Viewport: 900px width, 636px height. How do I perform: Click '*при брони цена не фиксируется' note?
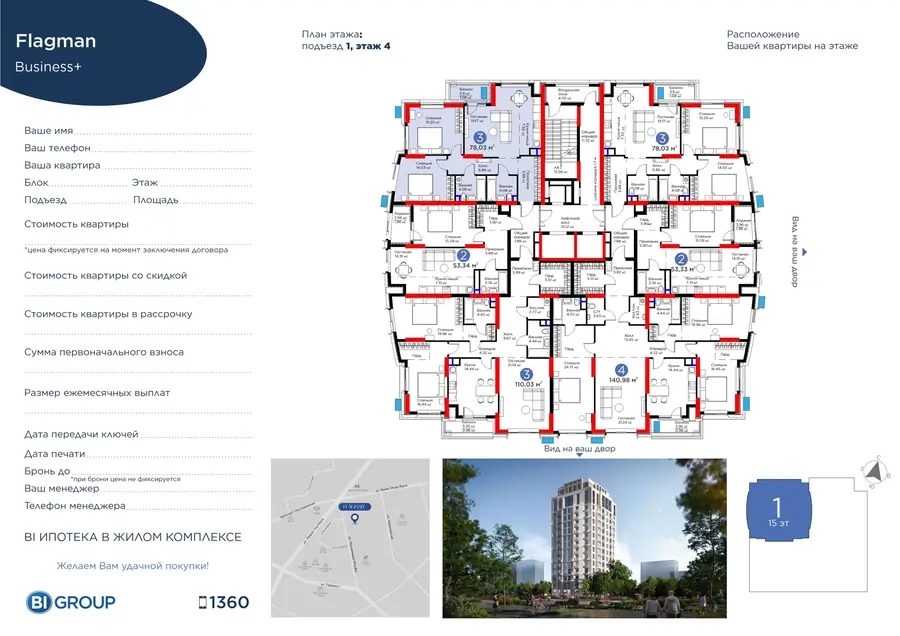126,479
